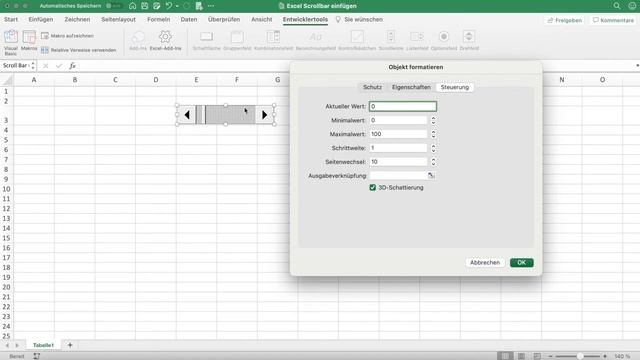Select column A header

(34, 80)
